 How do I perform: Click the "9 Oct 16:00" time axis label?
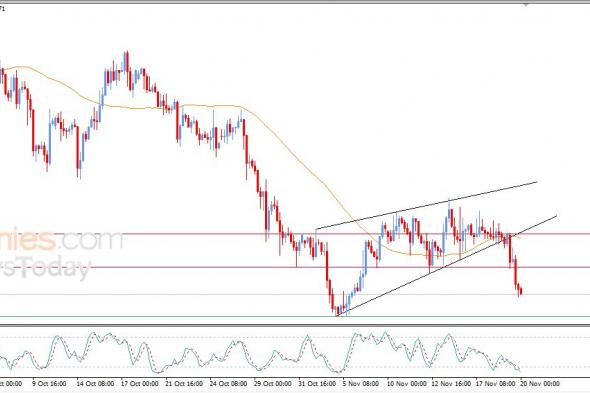(x=49, y=384)
